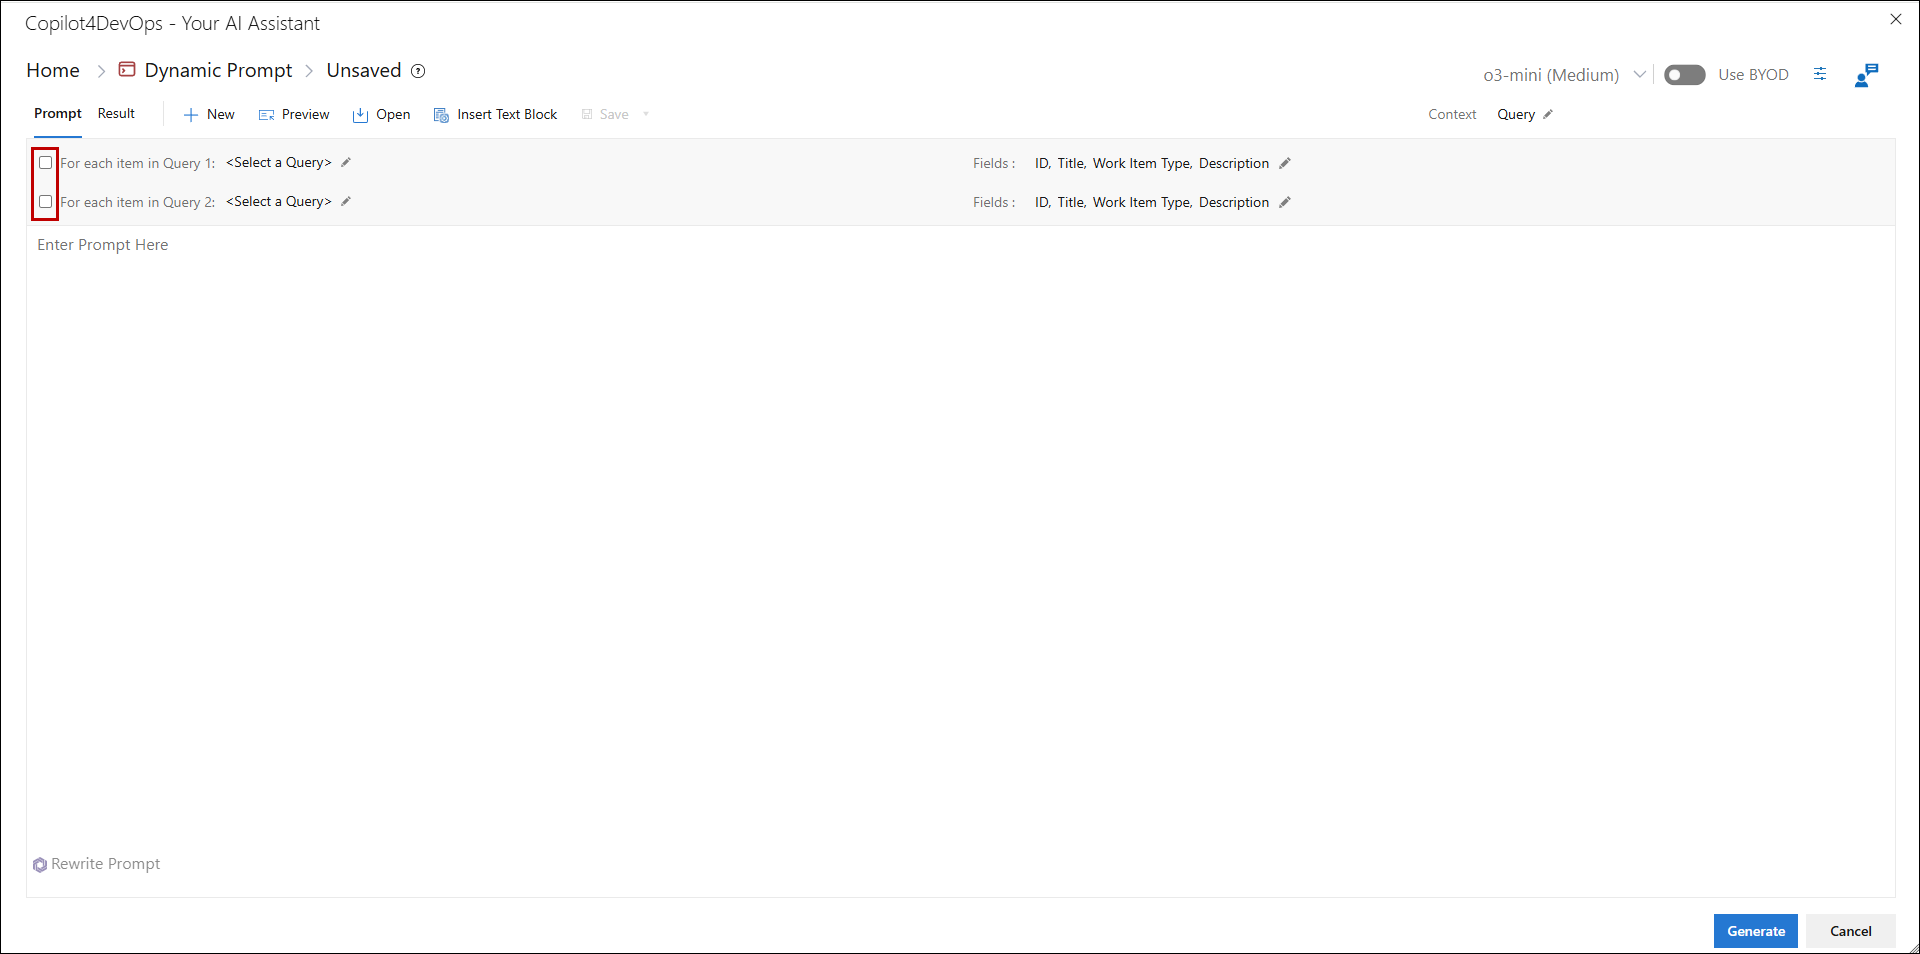Edit the fields list for Query 2
This screenshot has width=1920, height=954.
[1285, 203]
